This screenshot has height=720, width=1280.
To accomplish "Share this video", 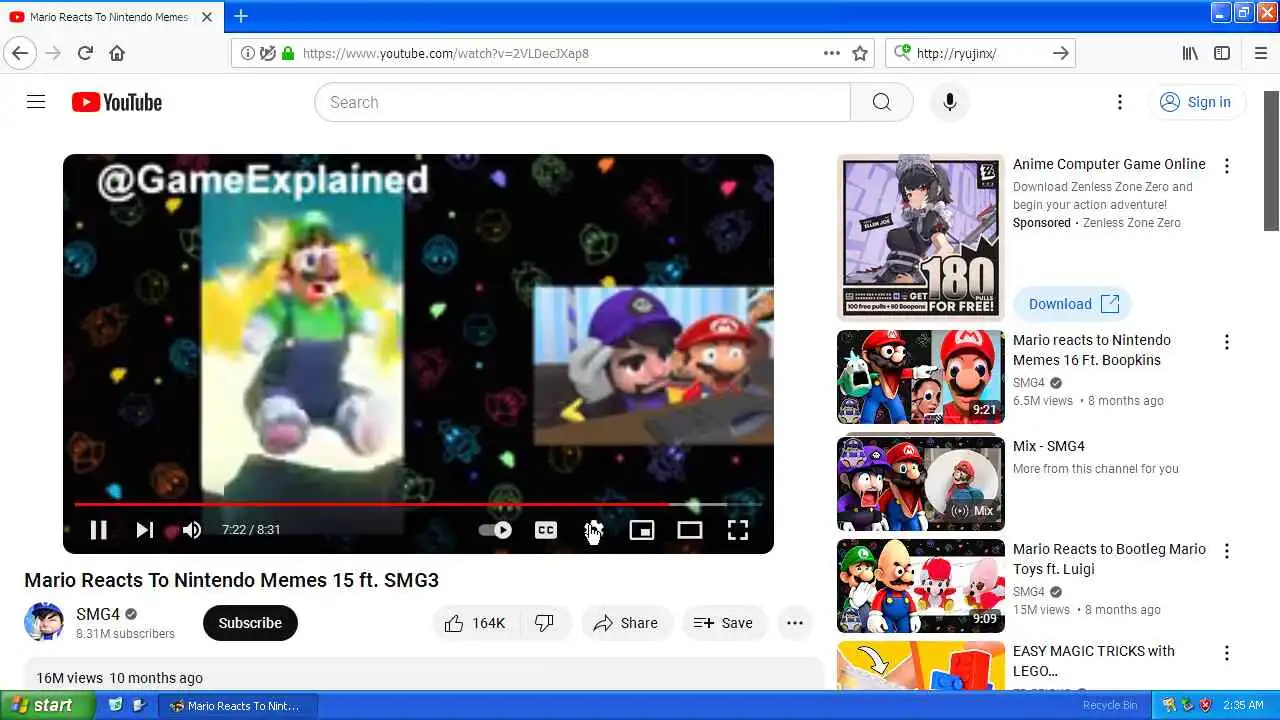I will [x=626, y=623].
